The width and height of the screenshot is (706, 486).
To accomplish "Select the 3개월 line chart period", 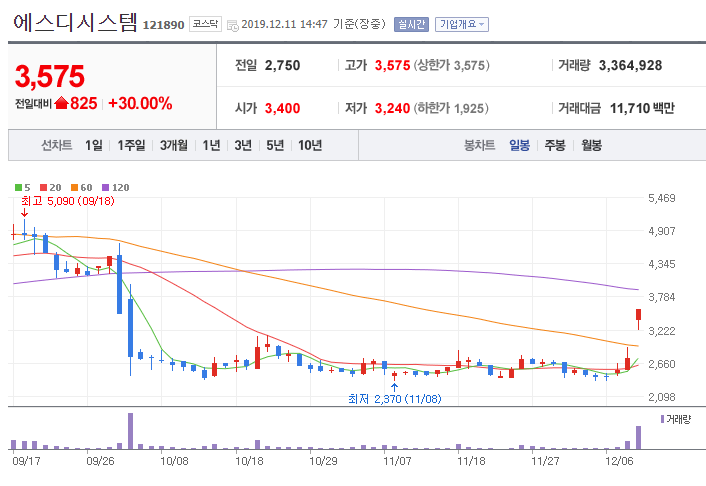I will [x=174, y=145].
